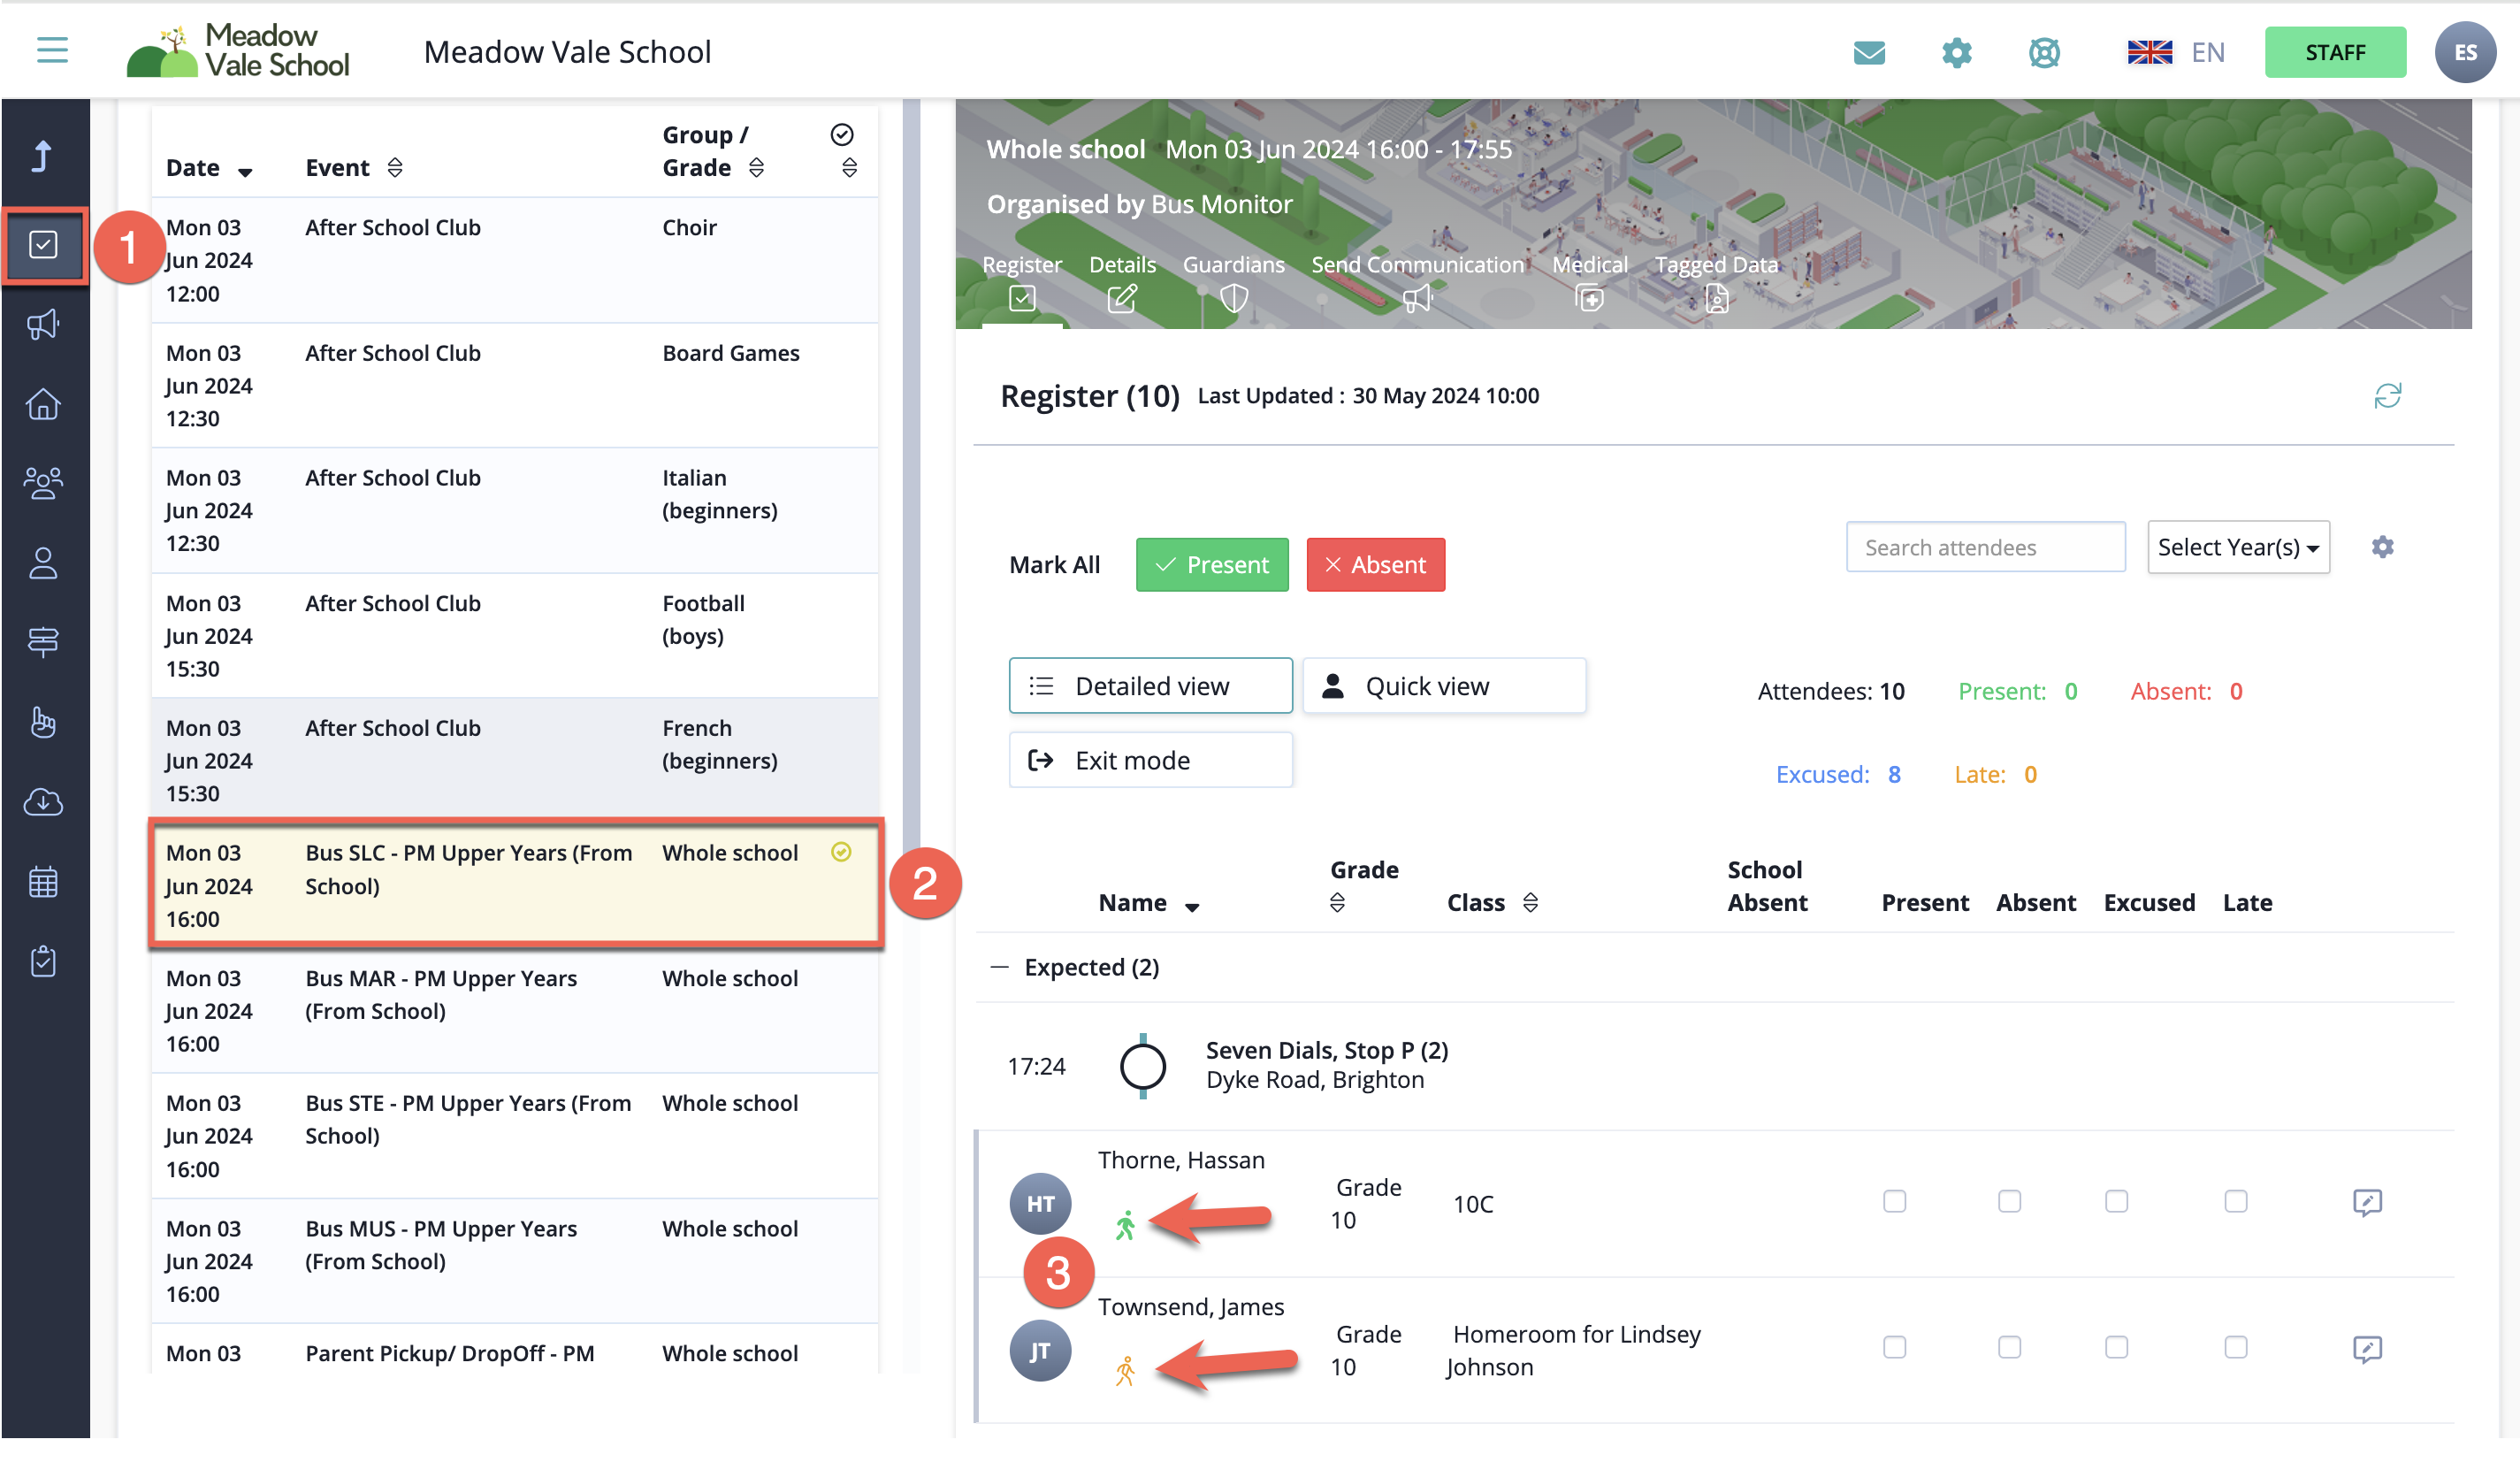Open the cloud download sidebar icon
2520x1470 pixels.
pyautogui.click(x=43, y=802)
